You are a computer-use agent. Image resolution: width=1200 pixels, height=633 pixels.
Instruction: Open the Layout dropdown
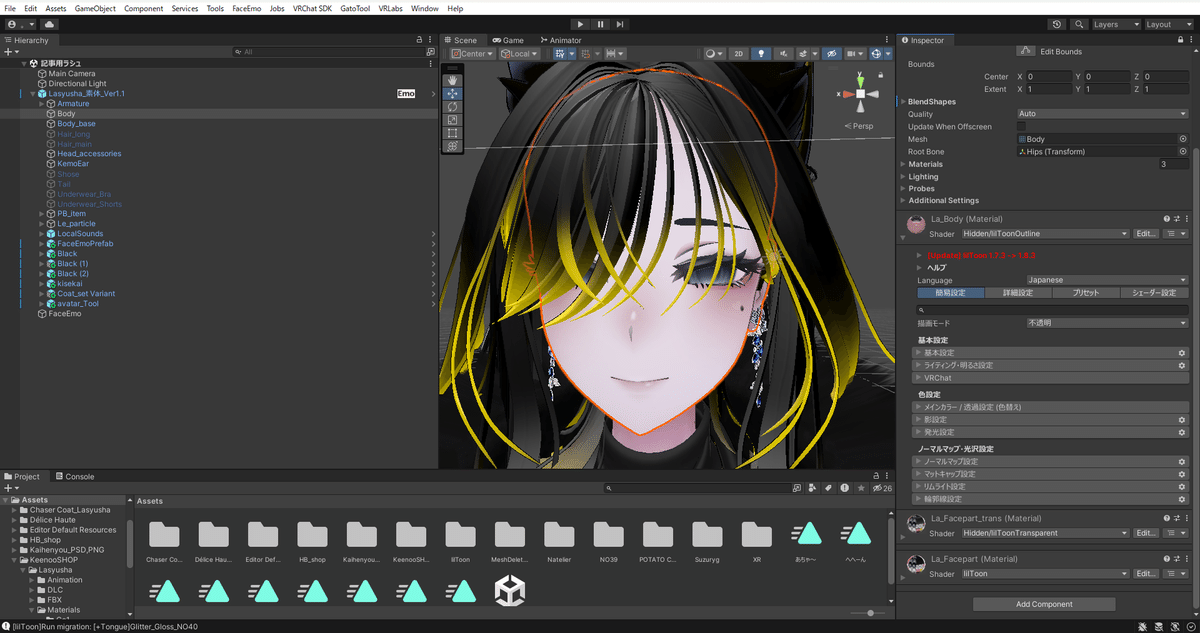pyautogui.click(x=1170, y=24)
